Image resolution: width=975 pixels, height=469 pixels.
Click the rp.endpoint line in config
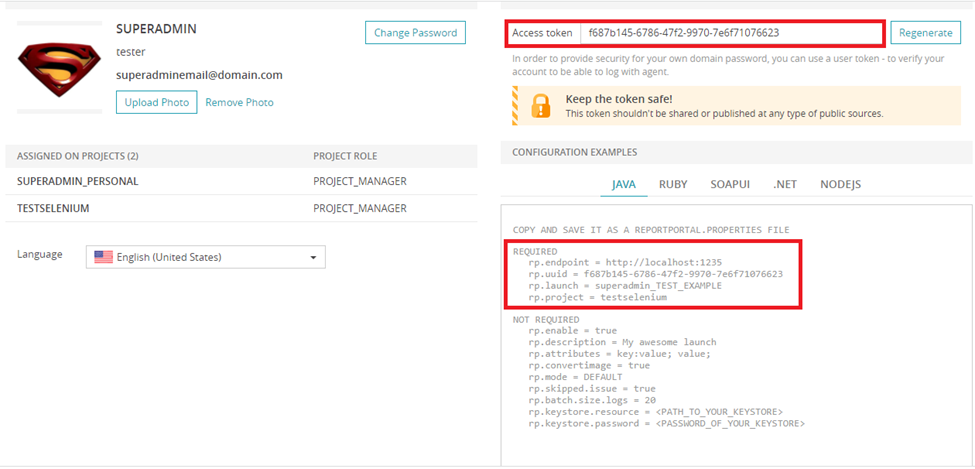click(625, 262)
